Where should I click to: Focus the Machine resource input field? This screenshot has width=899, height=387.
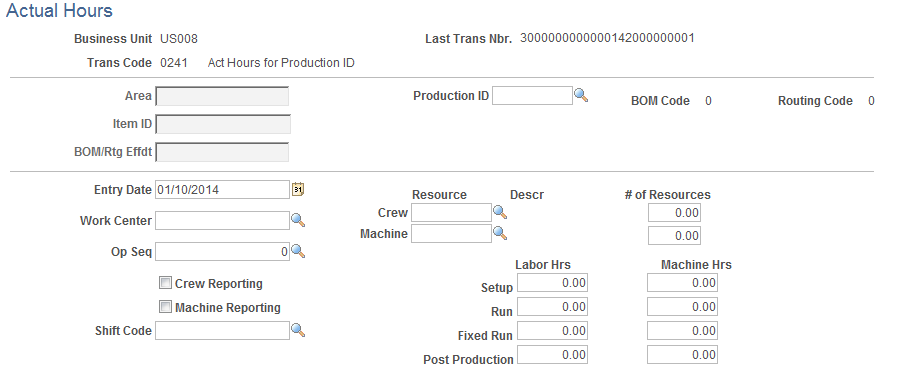(x=451, y=233)
